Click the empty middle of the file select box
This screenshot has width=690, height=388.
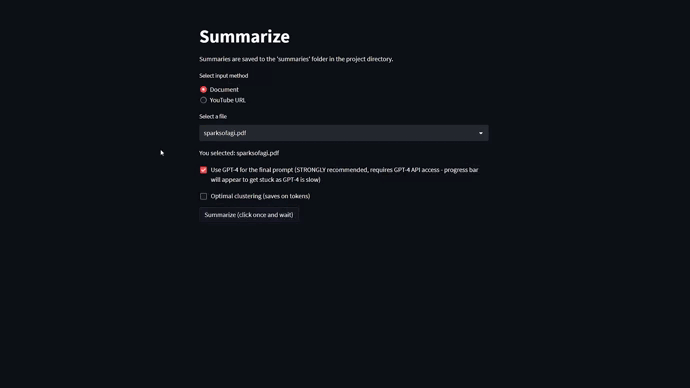361,133
